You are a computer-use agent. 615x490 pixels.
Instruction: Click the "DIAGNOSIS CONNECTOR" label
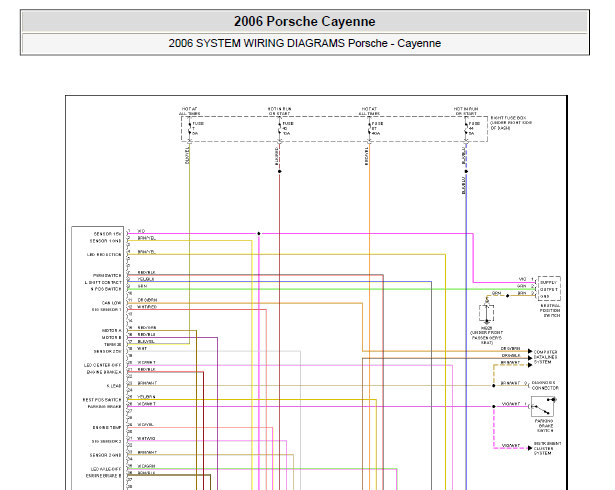pyautogui.click(x=545, y=385)
